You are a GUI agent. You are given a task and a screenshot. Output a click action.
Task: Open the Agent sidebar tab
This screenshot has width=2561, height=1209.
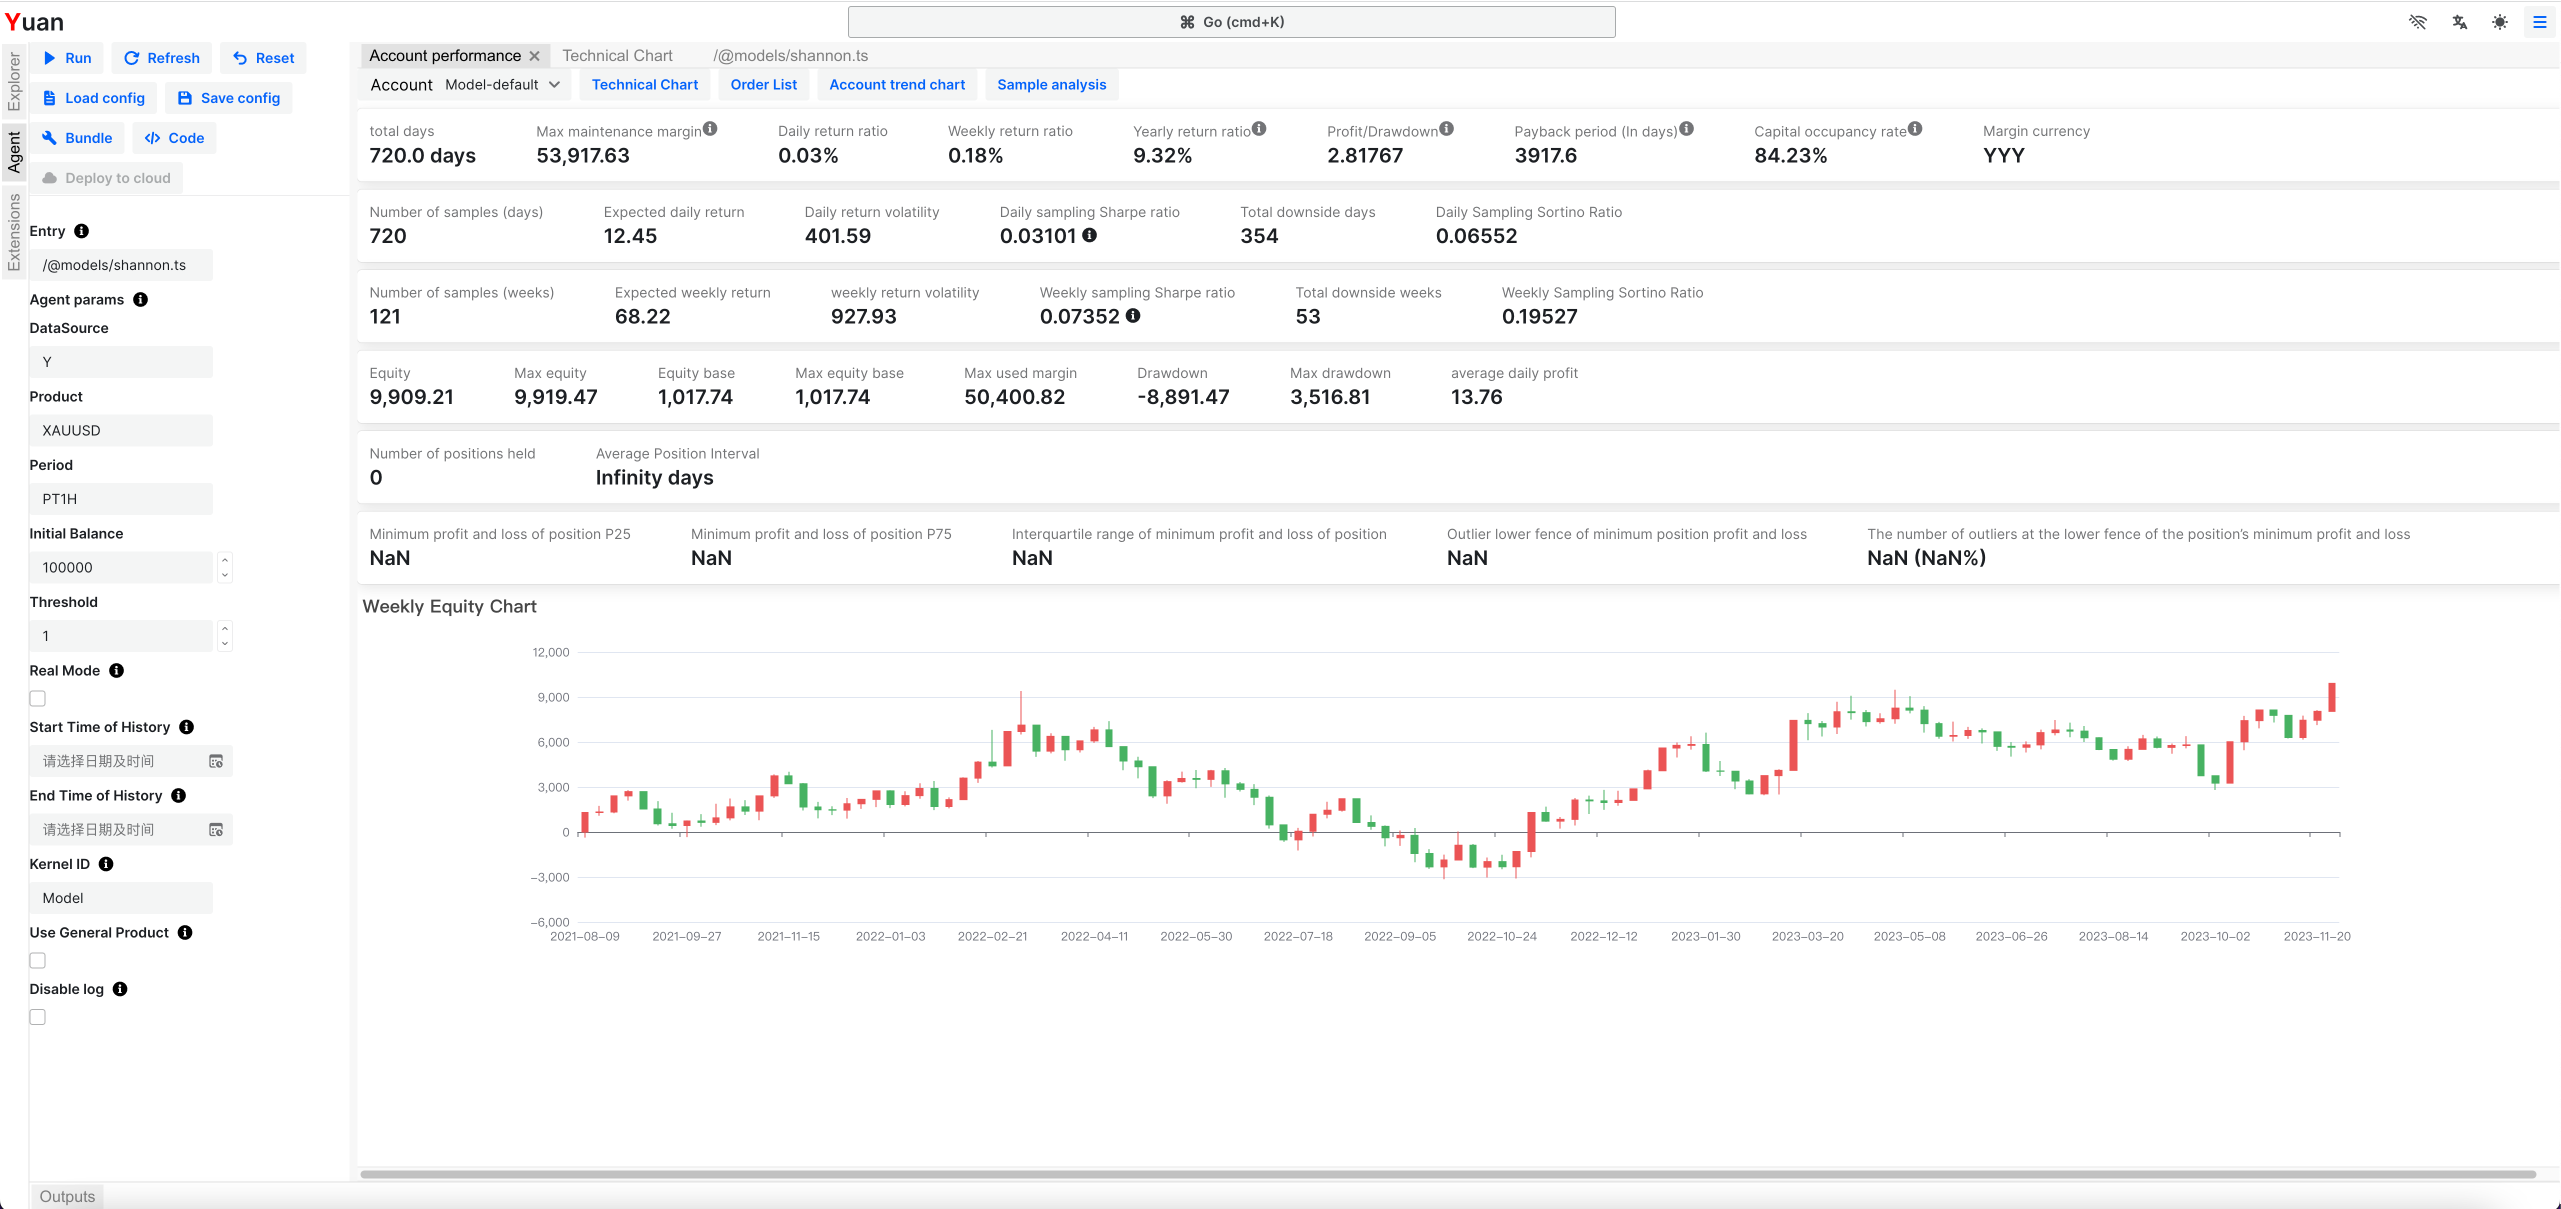pos(14,152)
